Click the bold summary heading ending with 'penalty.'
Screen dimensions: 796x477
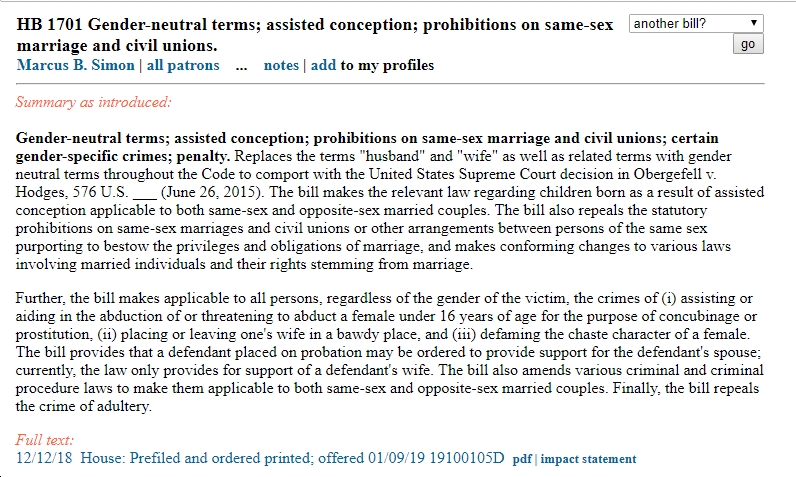pyautogui.click(x=367, y=147)
